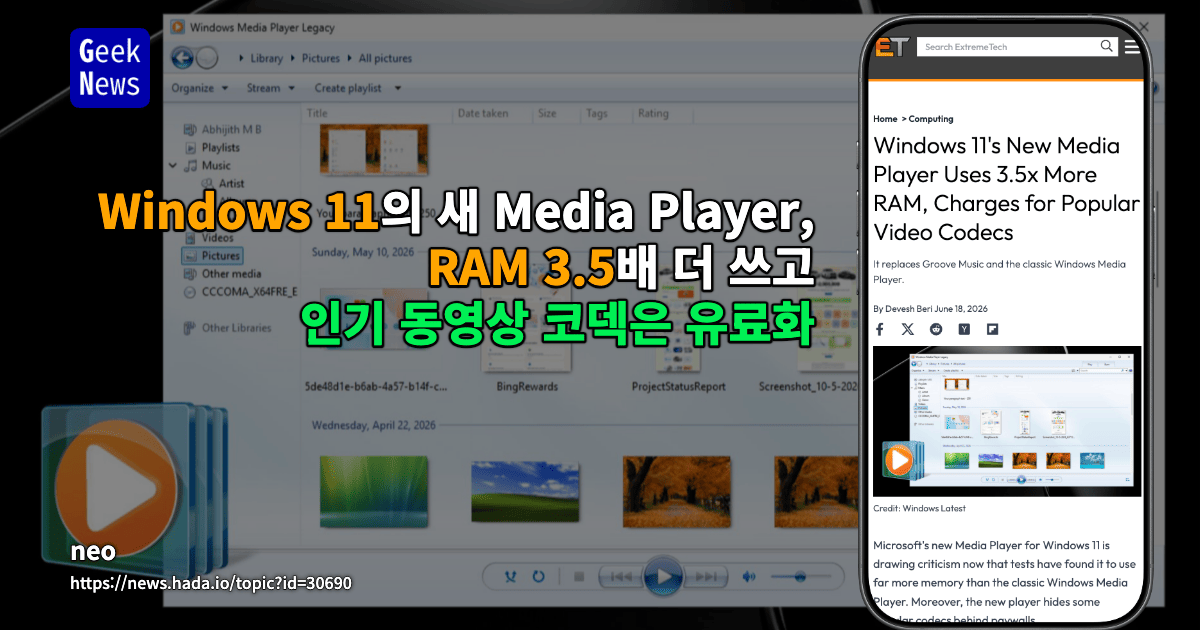Click the Windows Media Player logo
1200x630 pixels.
pyautogui.click(x=135, y=488)
